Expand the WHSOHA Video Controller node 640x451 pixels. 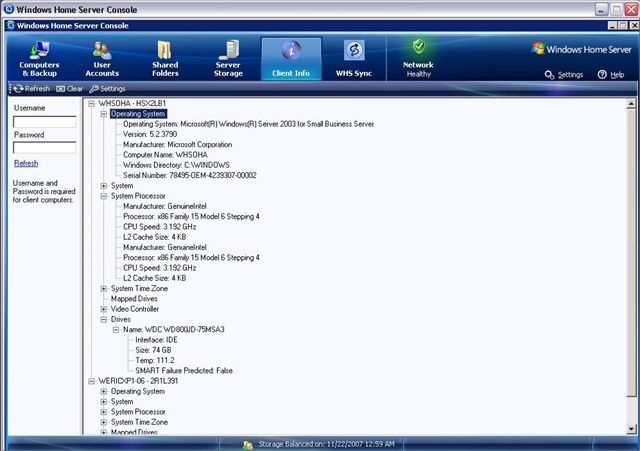[104, 309]
